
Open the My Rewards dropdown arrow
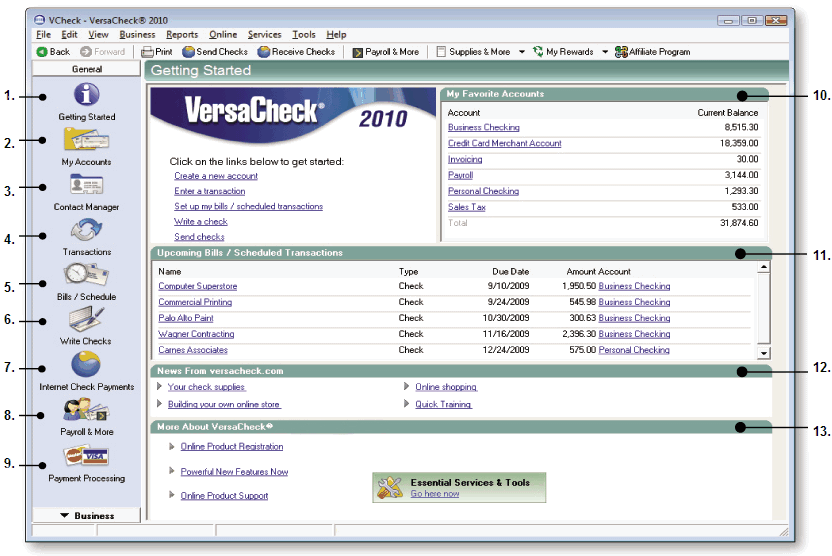(x=605, y=52)
